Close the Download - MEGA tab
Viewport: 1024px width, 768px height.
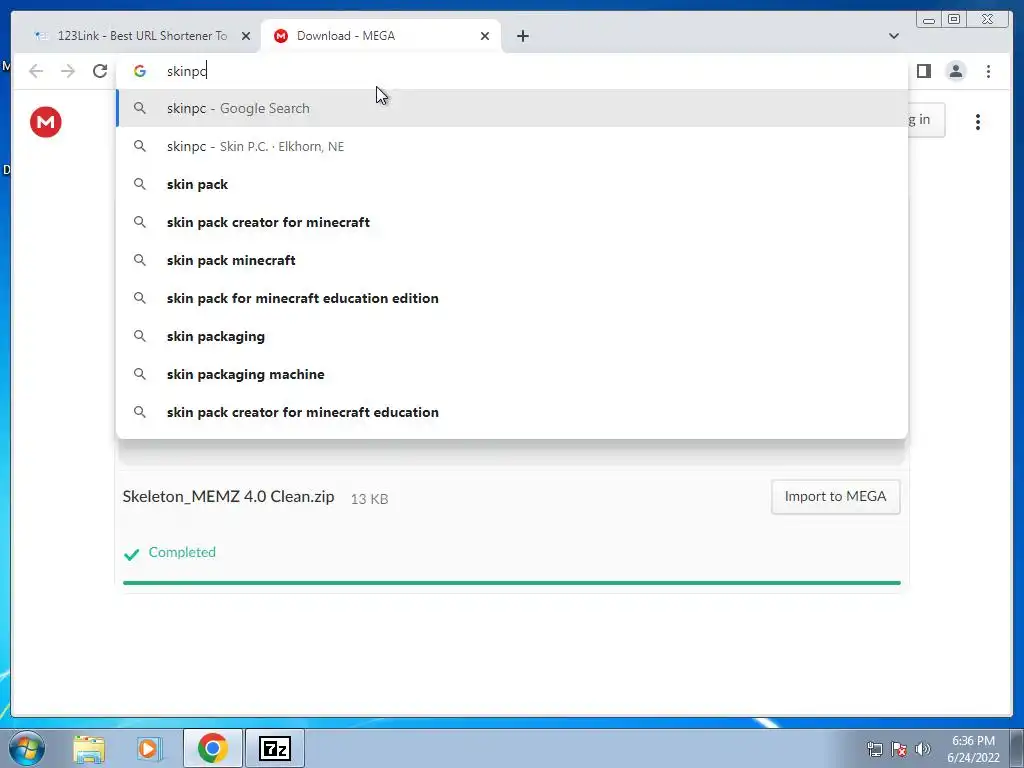[485, 36]
